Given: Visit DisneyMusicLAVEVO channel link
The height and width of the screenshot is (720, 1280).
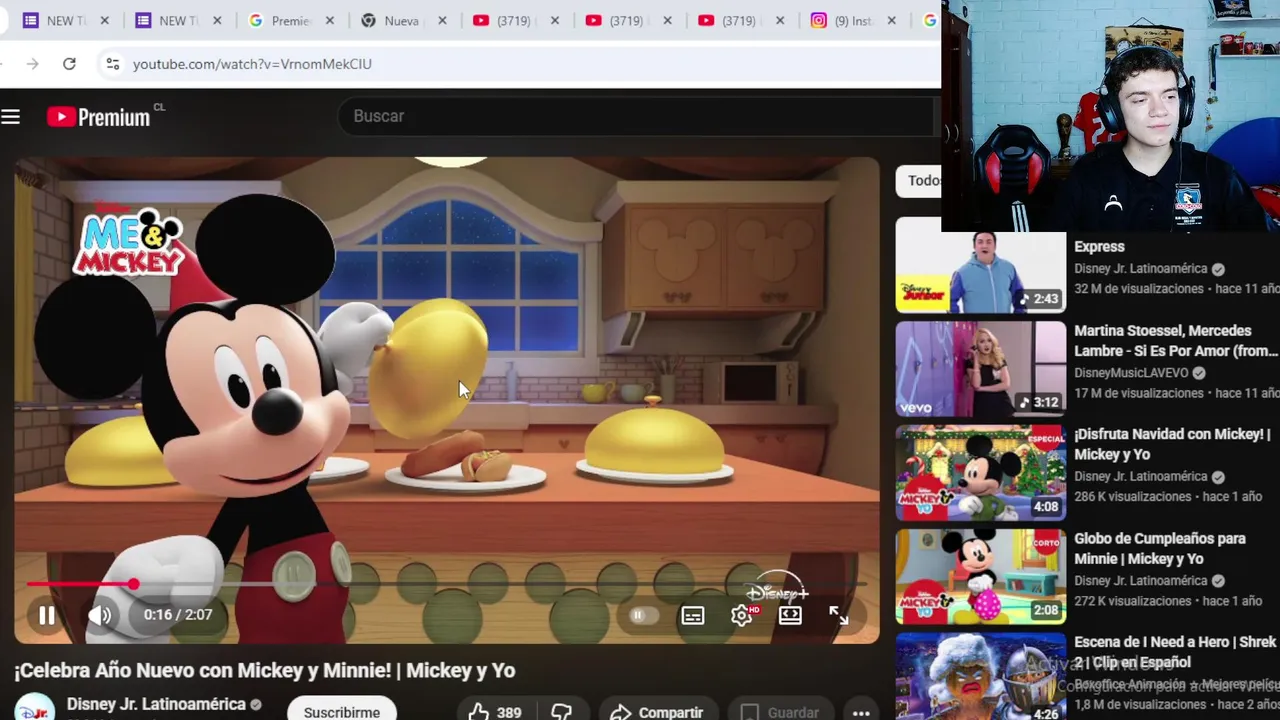Looking at the screenshot, I should coord(1131,373).
